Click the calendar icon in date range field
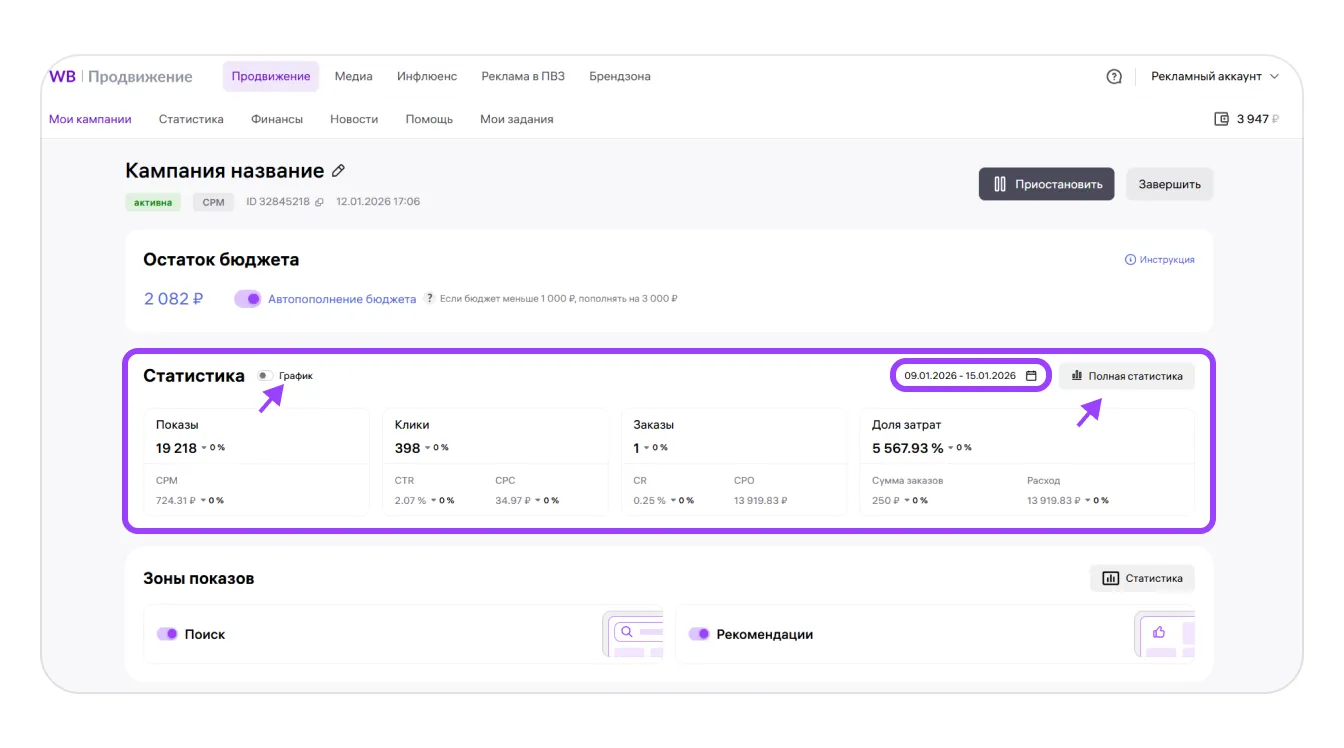Image resolution: width=1344 pixels, height=748 pixels. click(x=1031, y=376)
